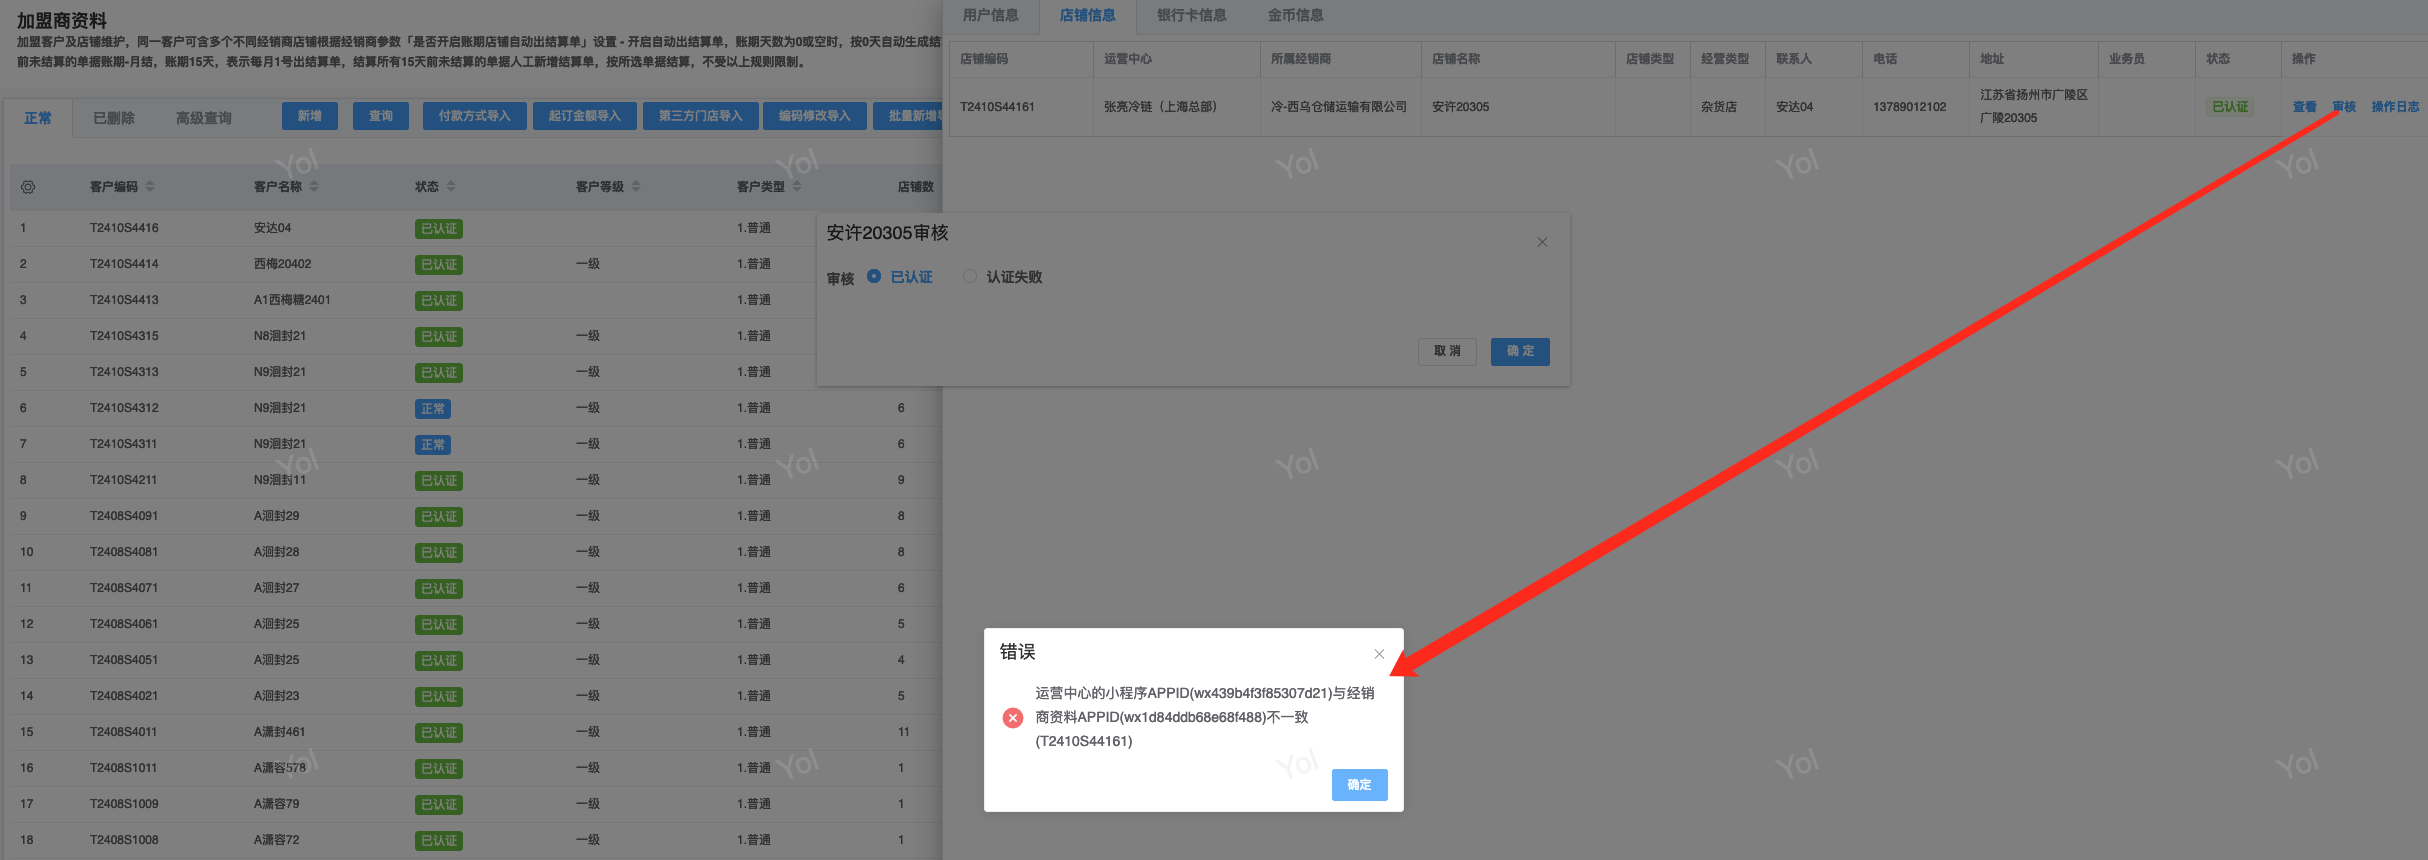Confirm 安许20305审核 dialog with 确定
This screenshot has width=2428, height=860.
click(1520, 351)
